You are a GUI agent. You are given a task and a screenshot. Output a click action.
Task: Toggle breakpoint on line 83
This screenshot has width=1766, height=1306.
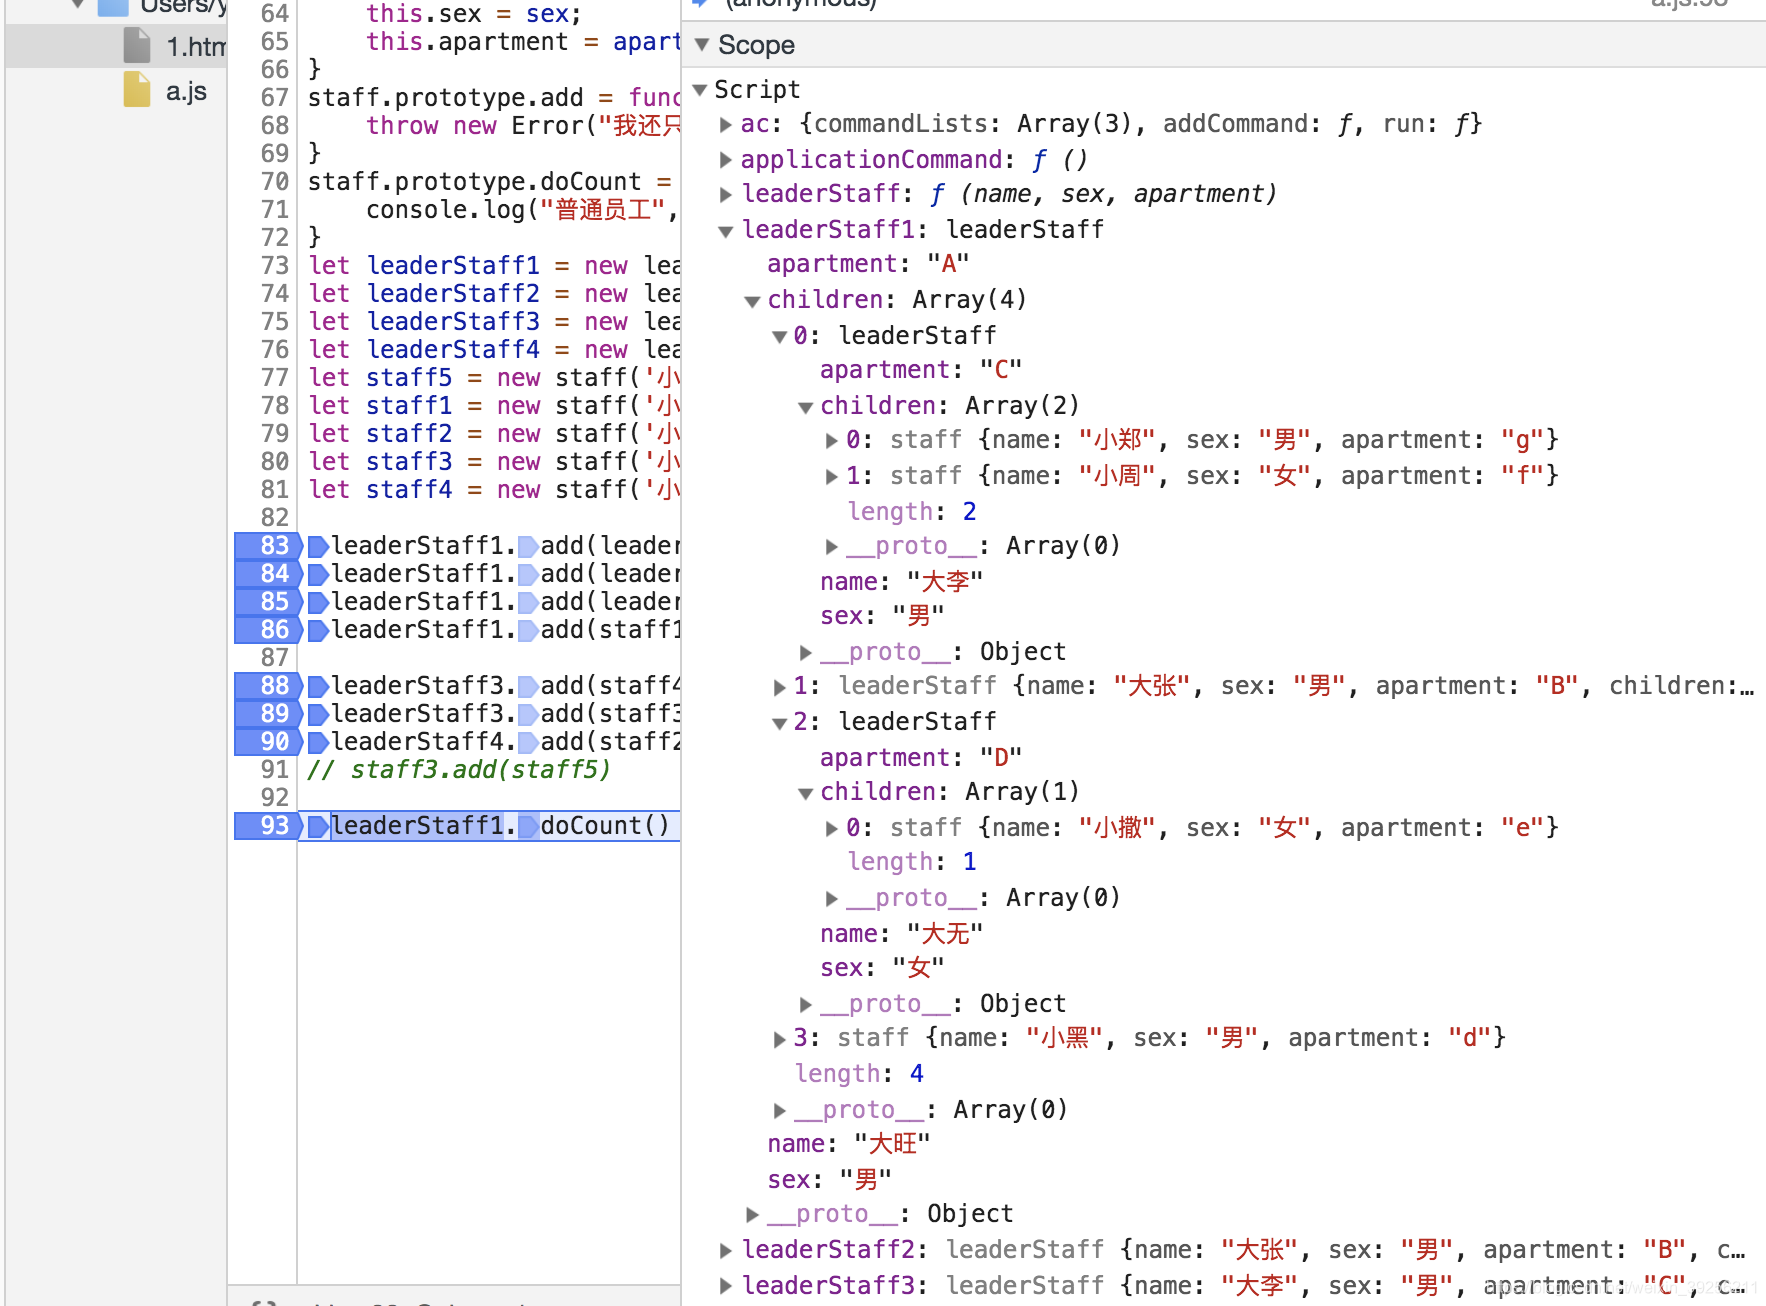point(268,546)
